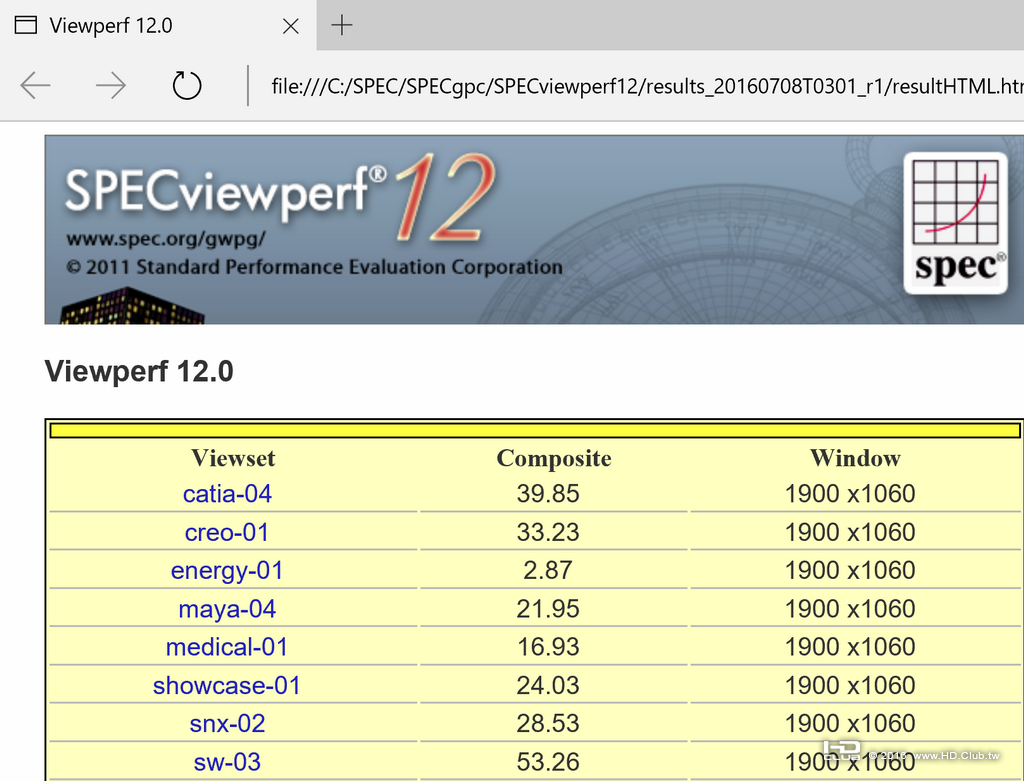Select composite score 39.85
Image resolution: width=1024 pixels, height=781 pixels.
pyautogui.click(x=548, y=494)
